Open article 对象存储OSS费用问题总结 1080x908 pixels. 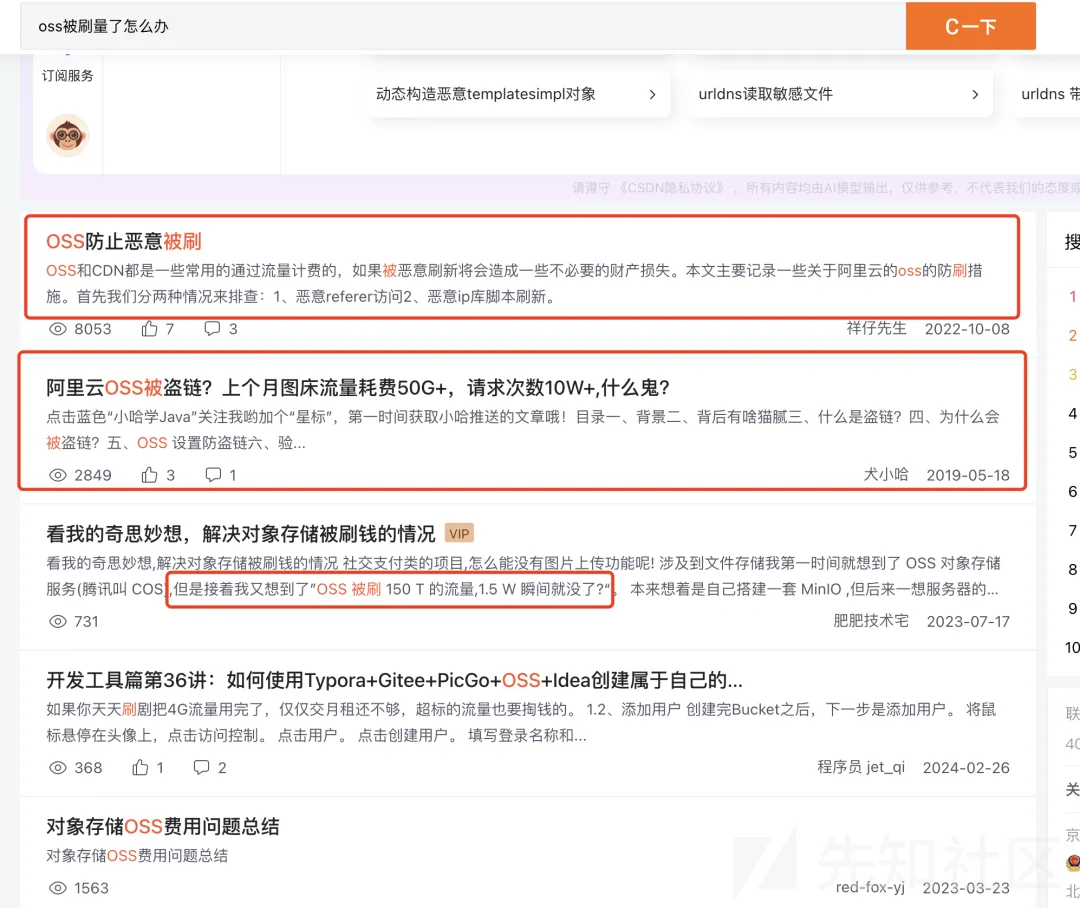tap(163, 827)
